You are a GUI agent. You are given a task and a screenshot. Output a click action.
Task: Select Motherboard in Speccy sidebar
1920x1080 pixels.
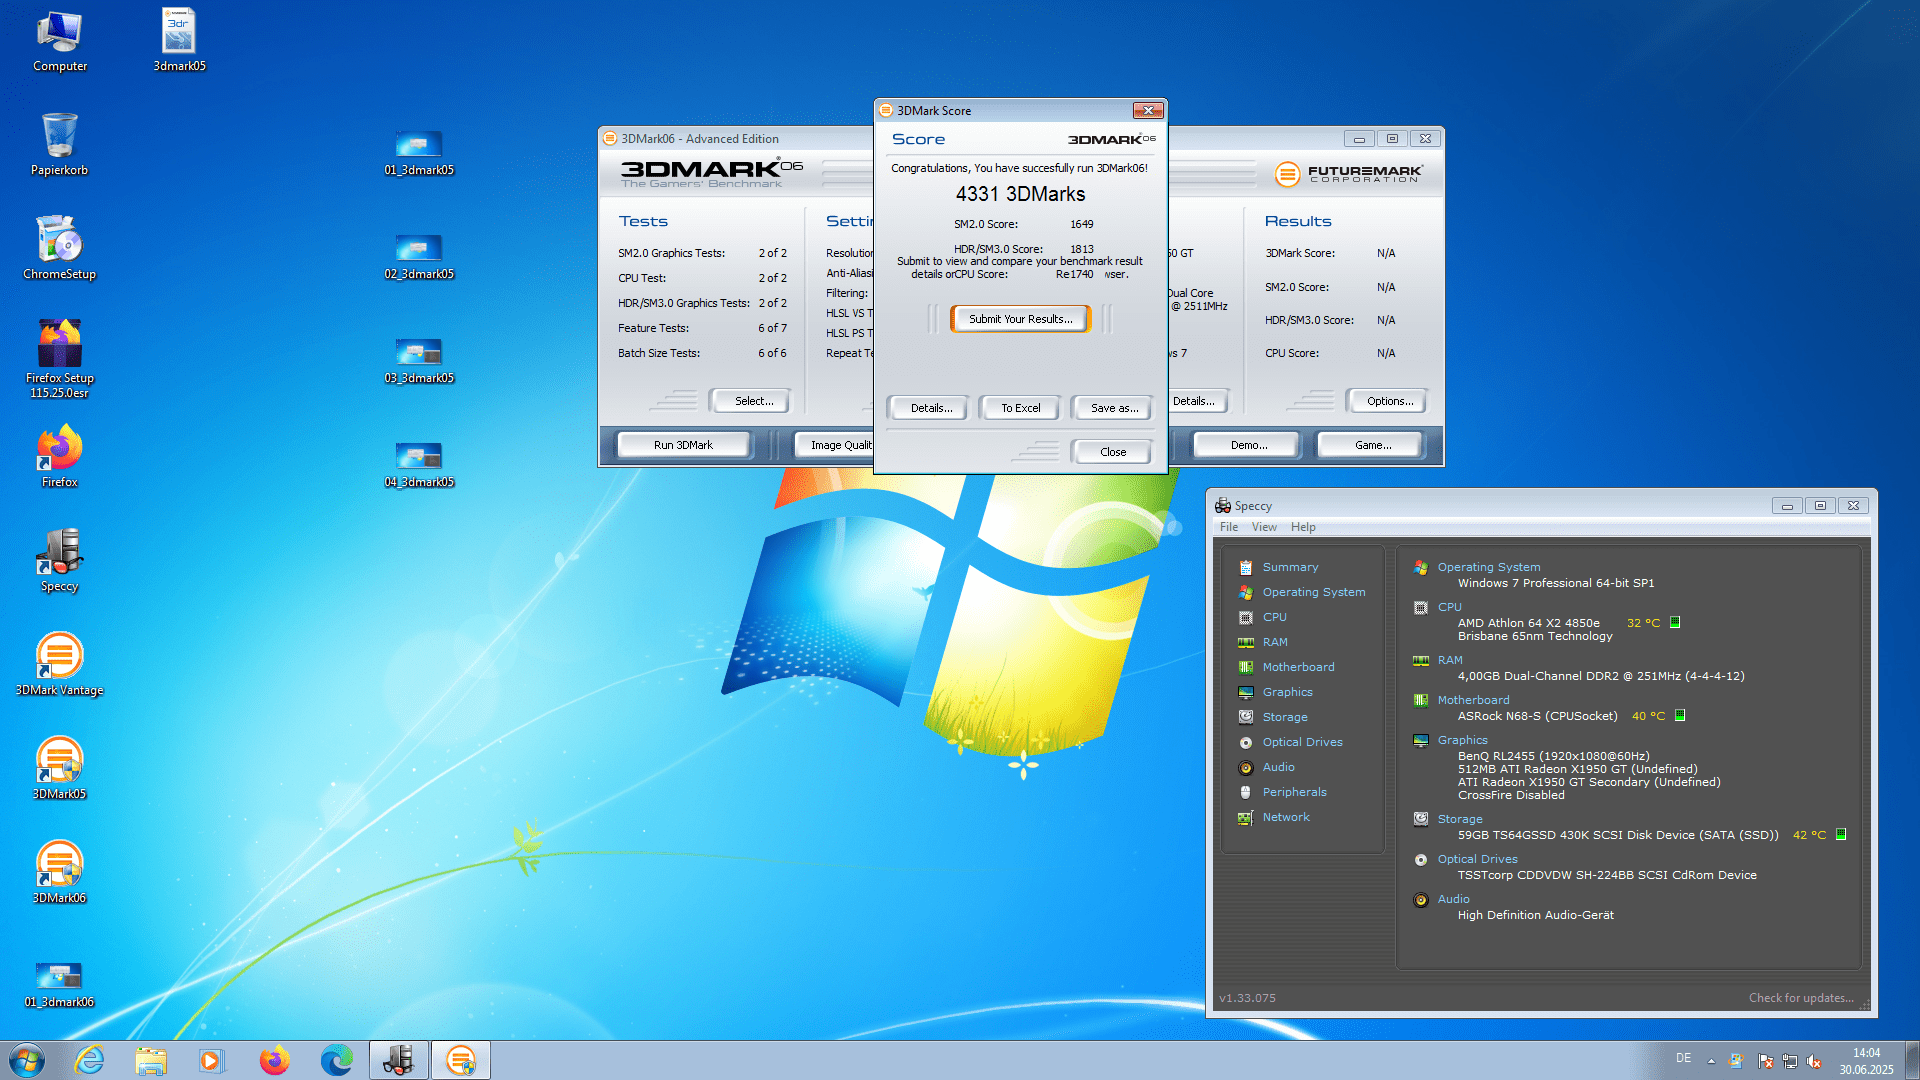pyautogui.click(x=1298, y=667)
